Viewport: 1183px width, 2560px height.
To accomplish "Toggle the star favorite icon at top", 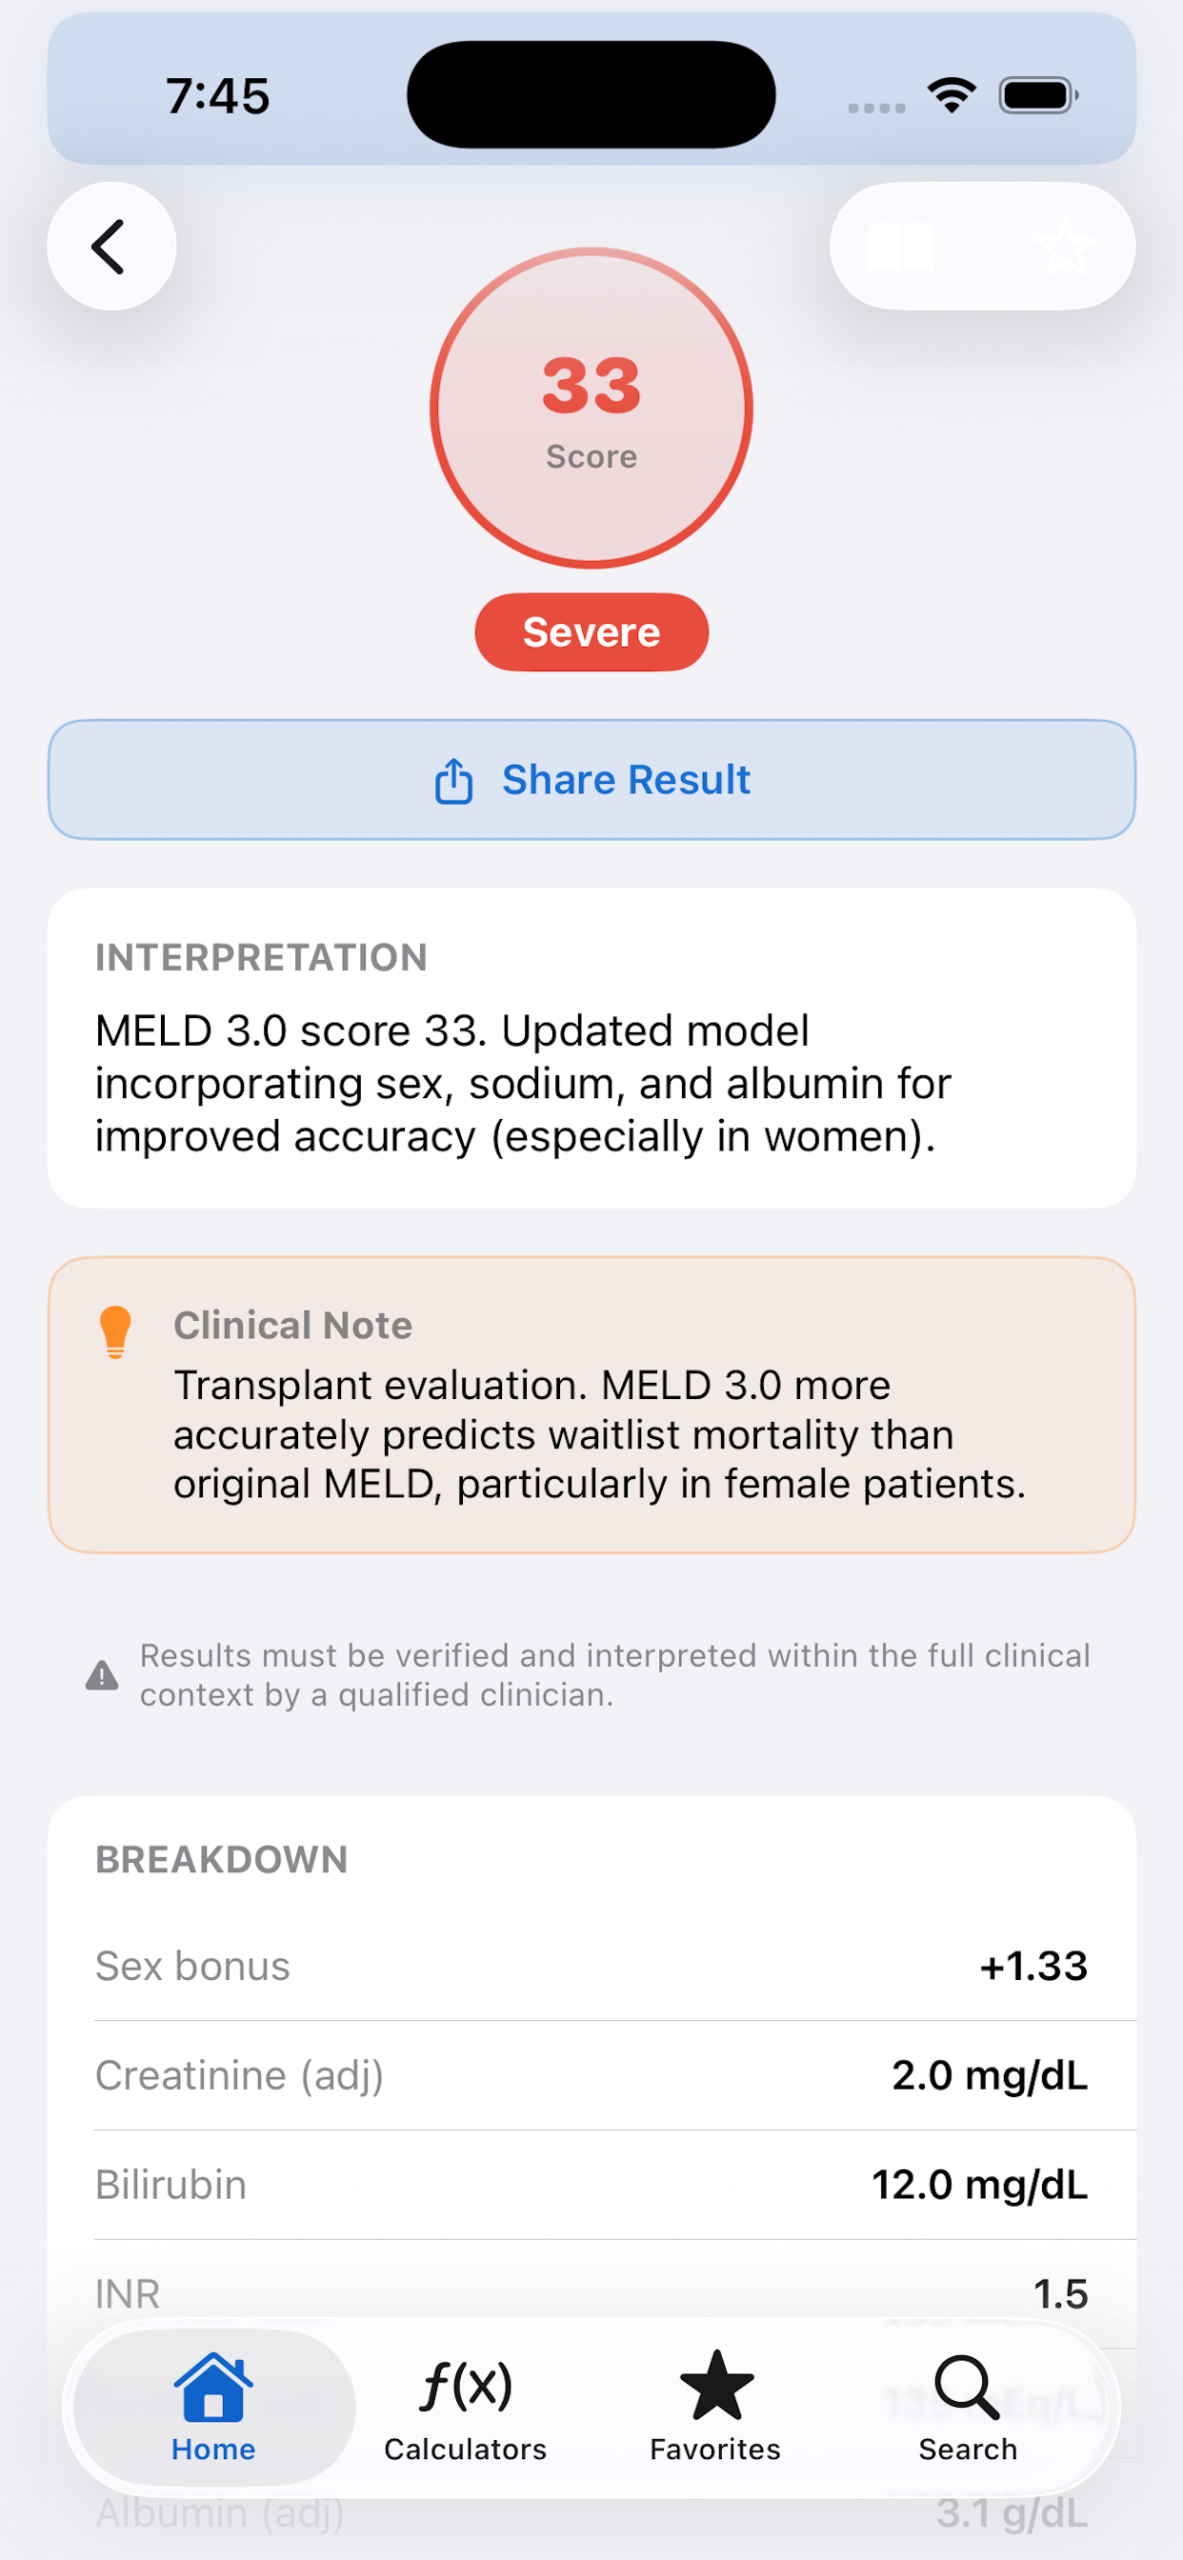I will (1064, 247).
